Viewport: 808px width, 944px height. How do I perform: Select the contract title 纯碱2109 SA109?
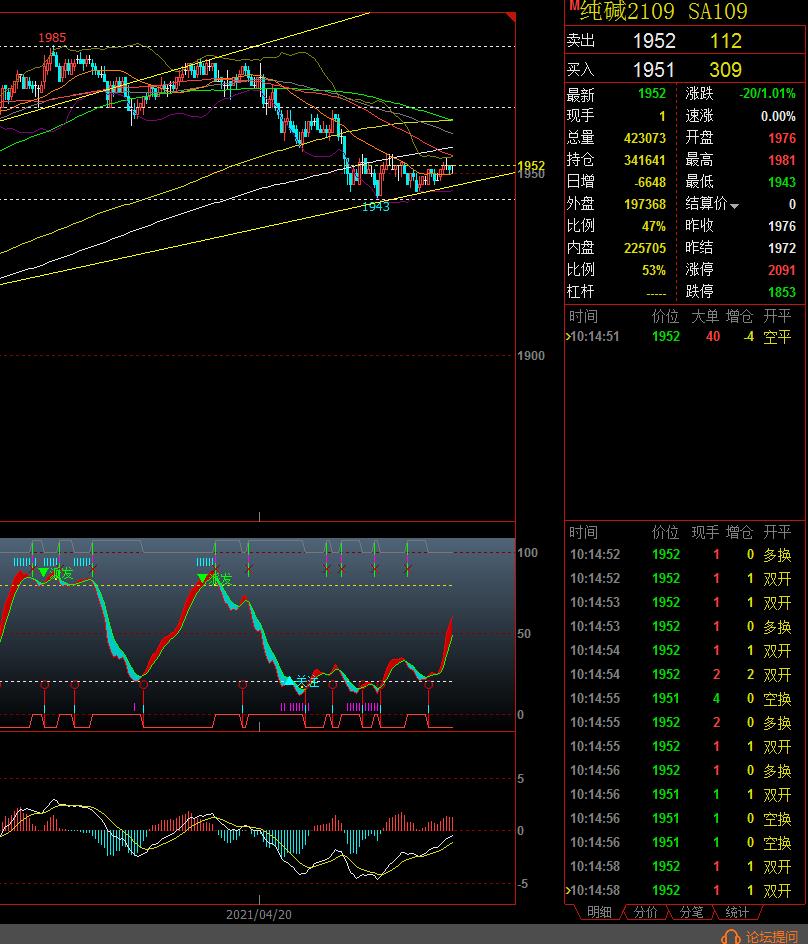663,11
